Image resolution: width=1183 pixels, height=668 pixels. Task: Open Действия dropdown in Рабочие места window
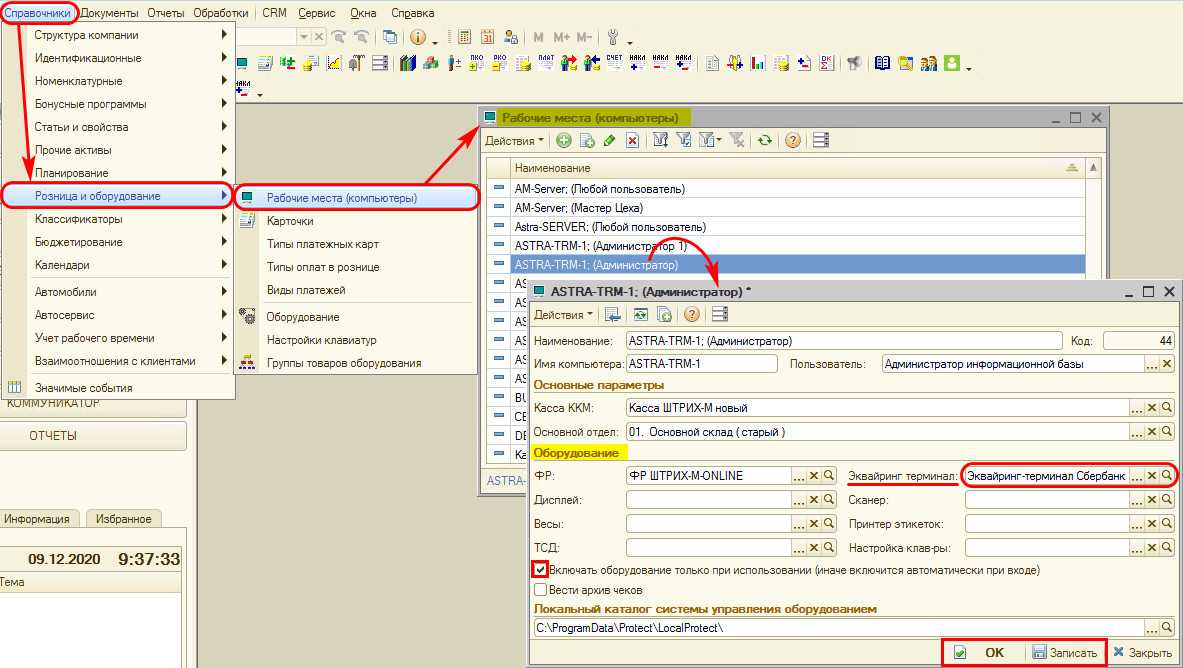514,141
